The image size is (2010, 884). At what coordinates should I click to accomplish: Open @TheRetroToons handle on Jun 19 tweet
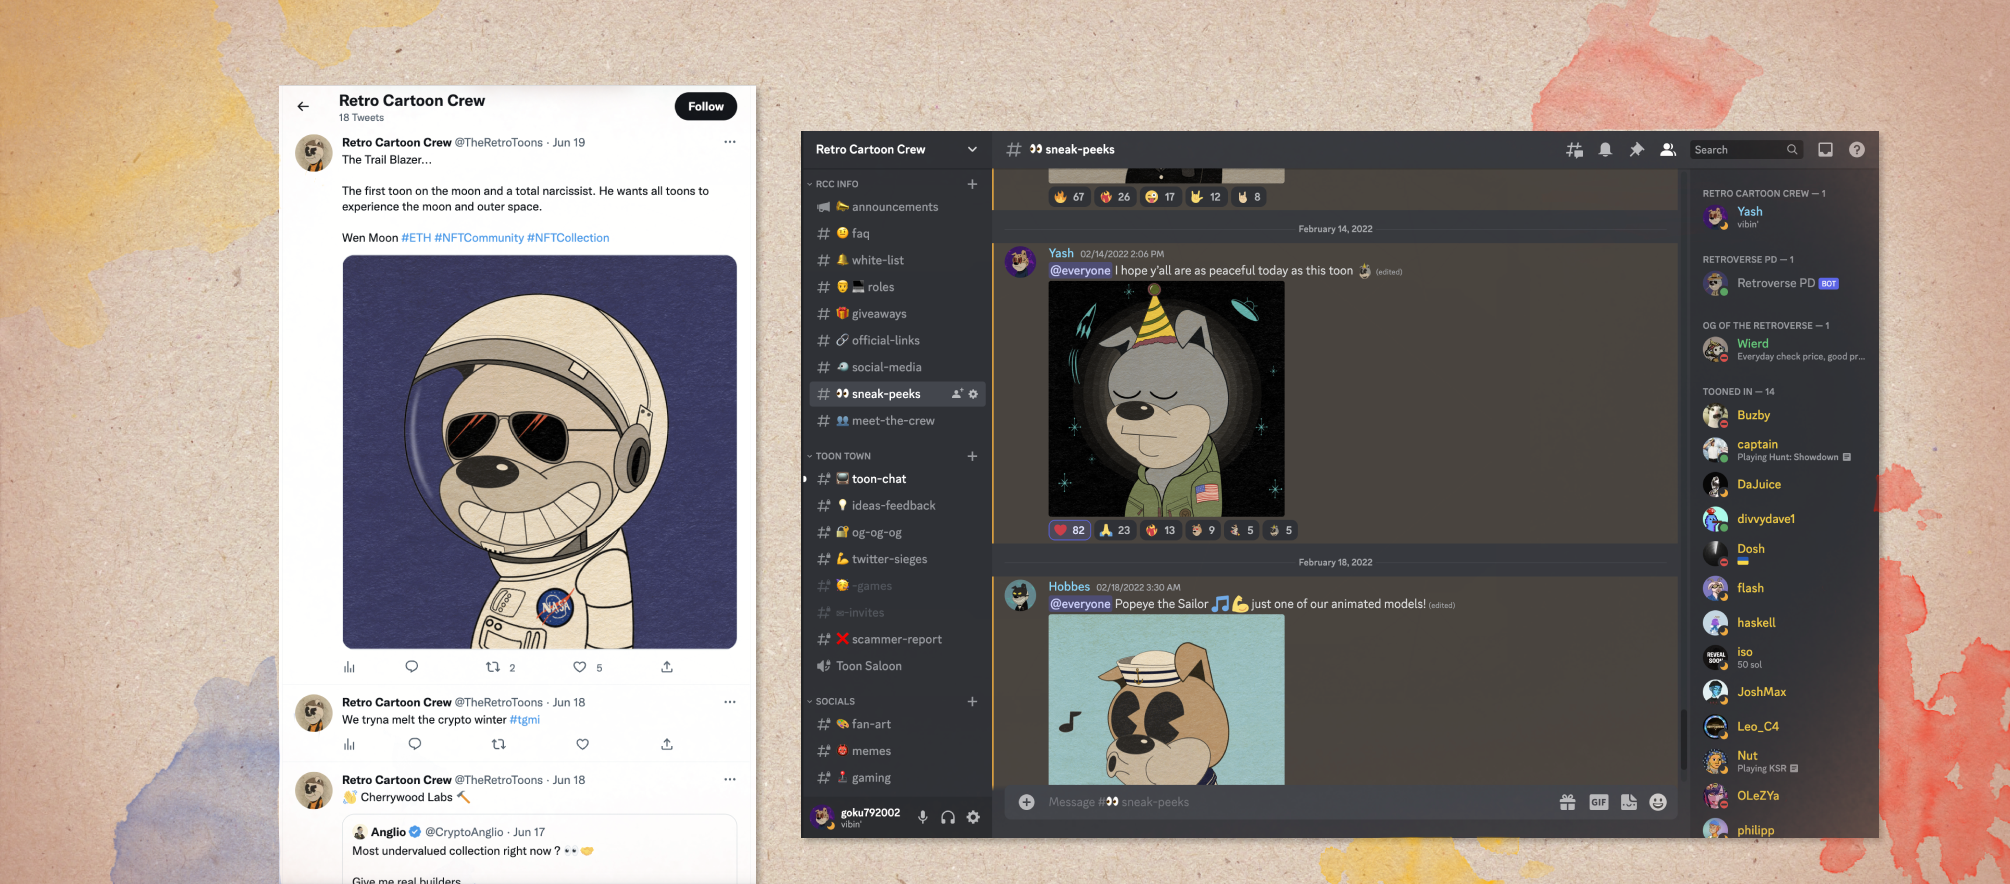coord(499,143)
